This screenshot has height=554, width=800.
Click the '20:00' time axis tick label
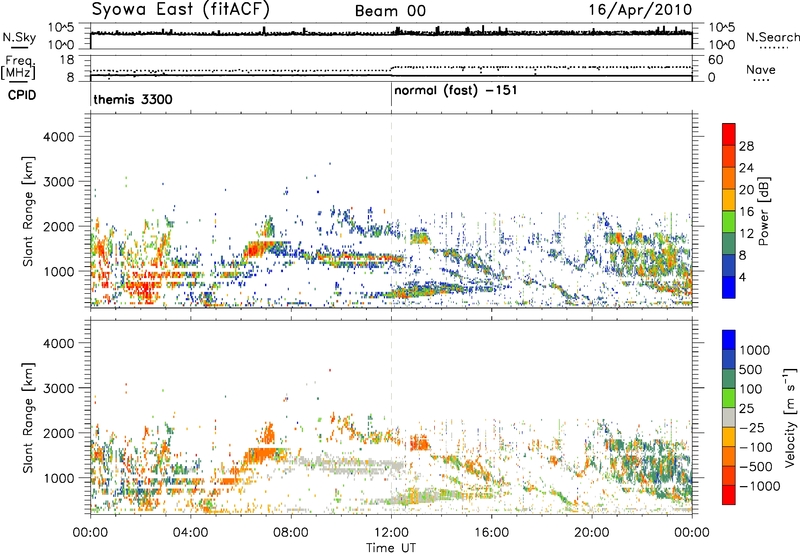(592, 533)
